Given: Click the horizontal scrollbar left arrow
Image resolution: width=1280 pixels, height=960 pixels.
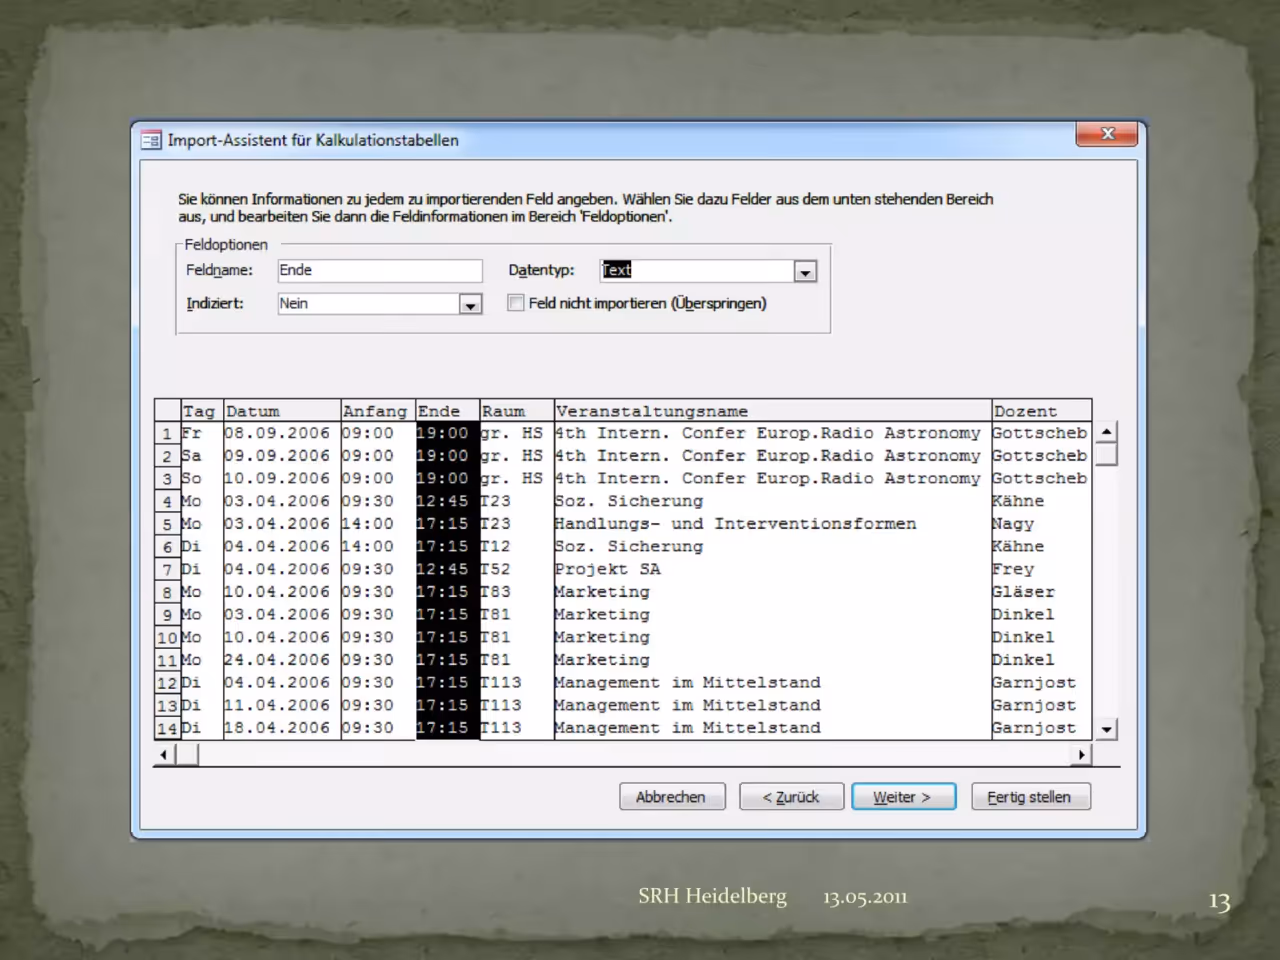Looking at the screenshot, I should (164, 755).
